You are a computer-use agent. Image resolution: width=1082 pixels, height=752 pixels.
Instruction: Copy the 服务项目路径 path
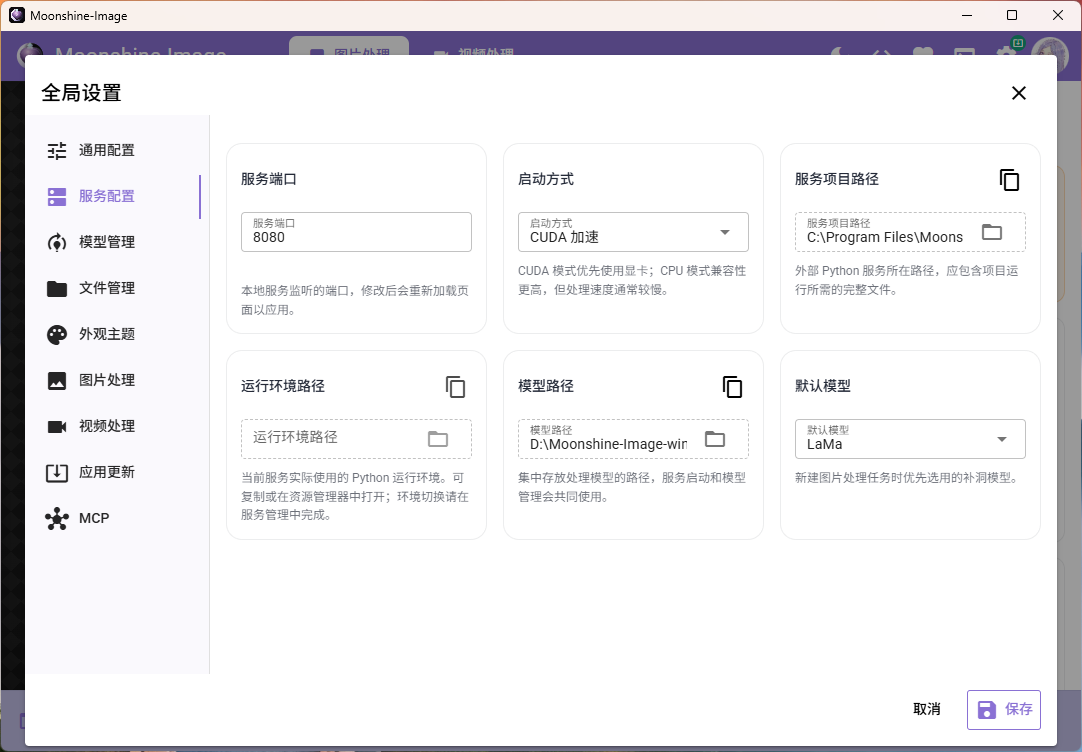pyautogui.click(x=1009, y=180)
